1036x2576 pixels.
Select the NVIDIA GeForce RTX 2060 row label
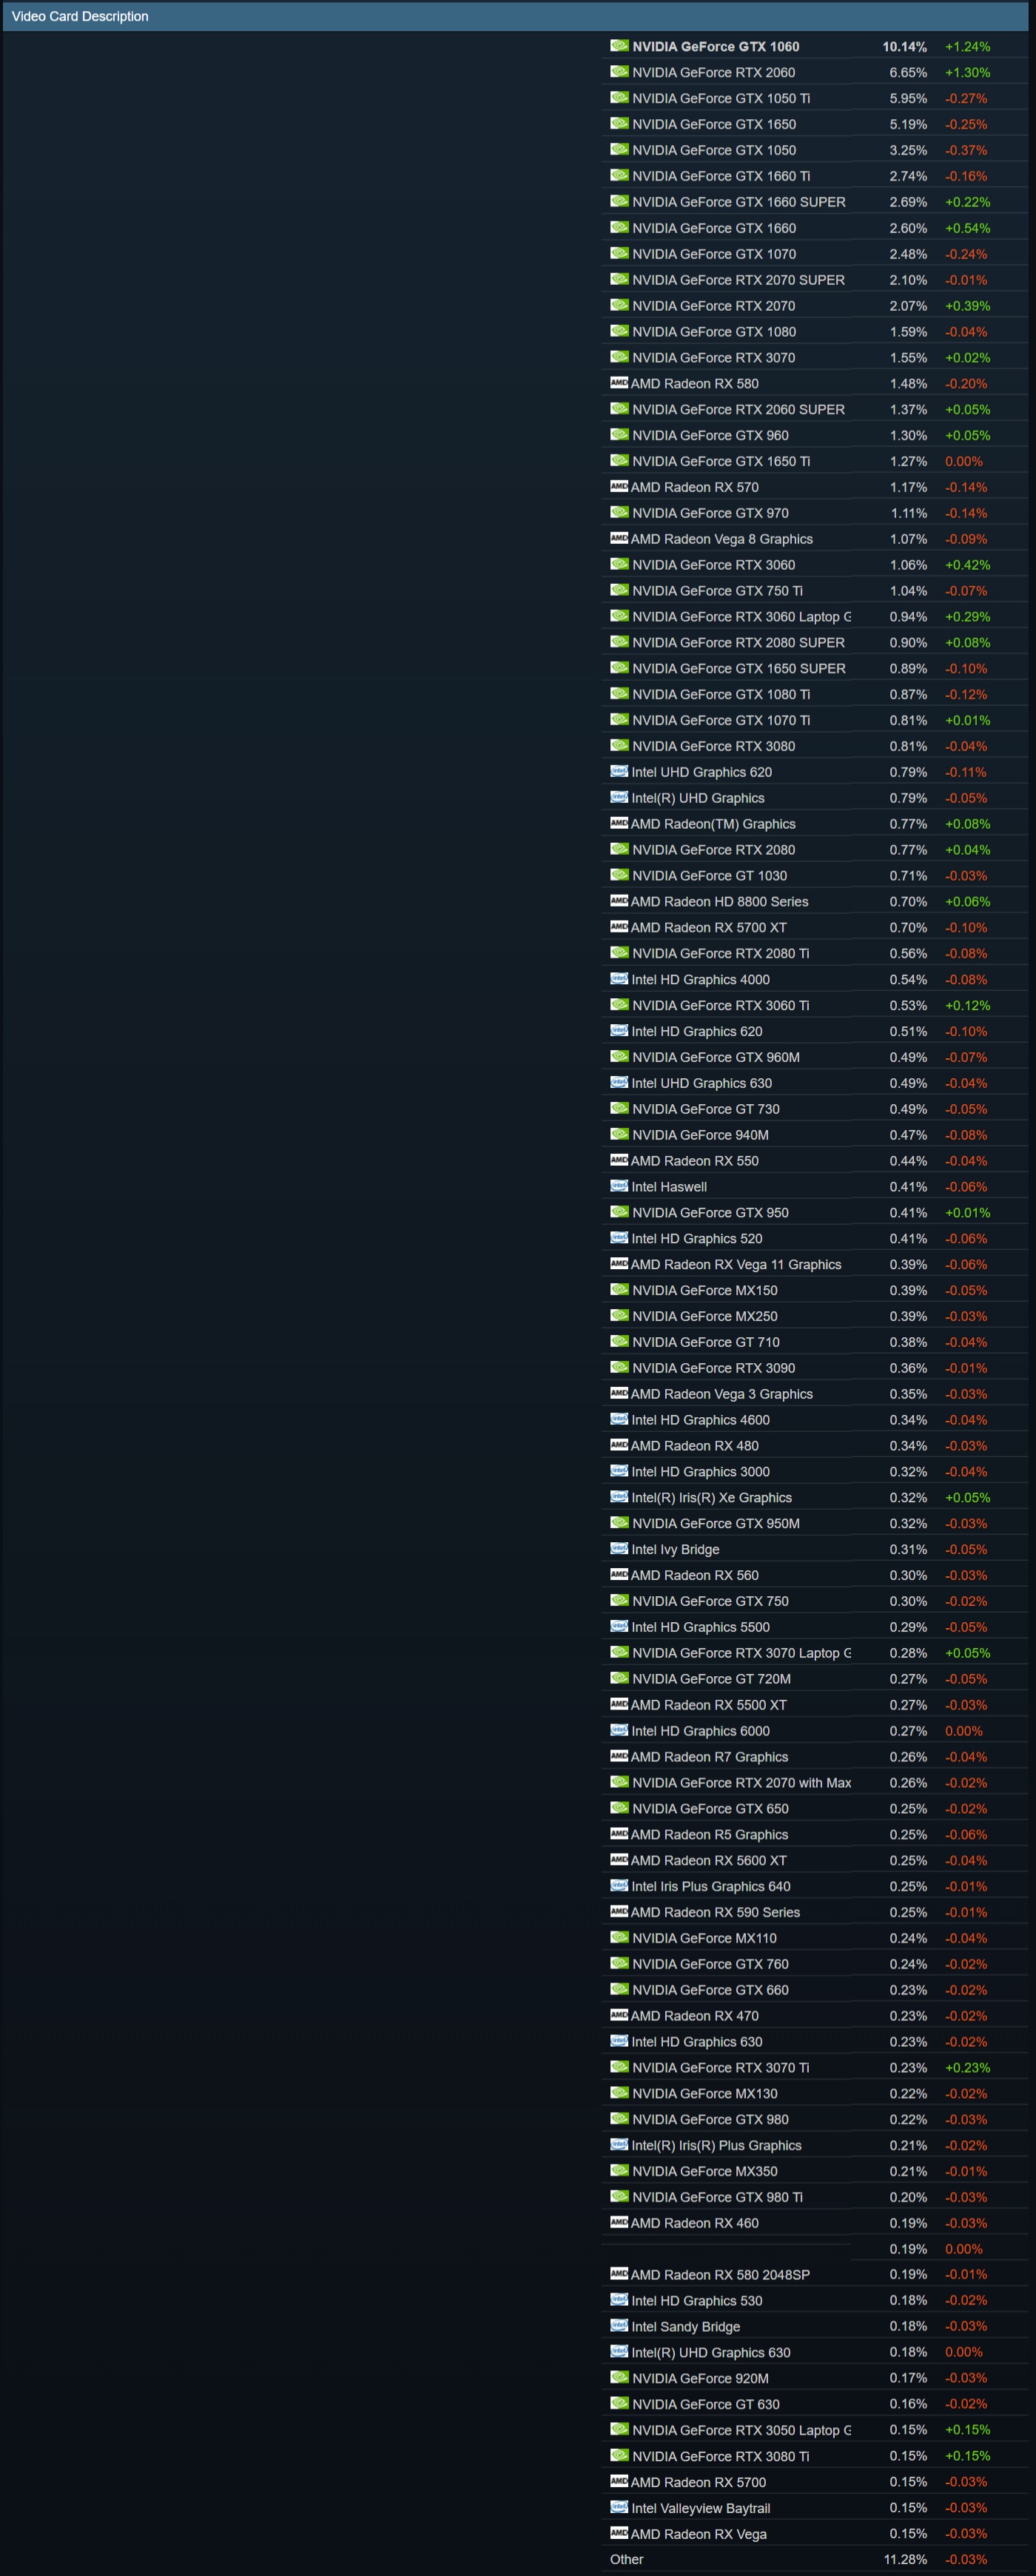pos(713,72)
